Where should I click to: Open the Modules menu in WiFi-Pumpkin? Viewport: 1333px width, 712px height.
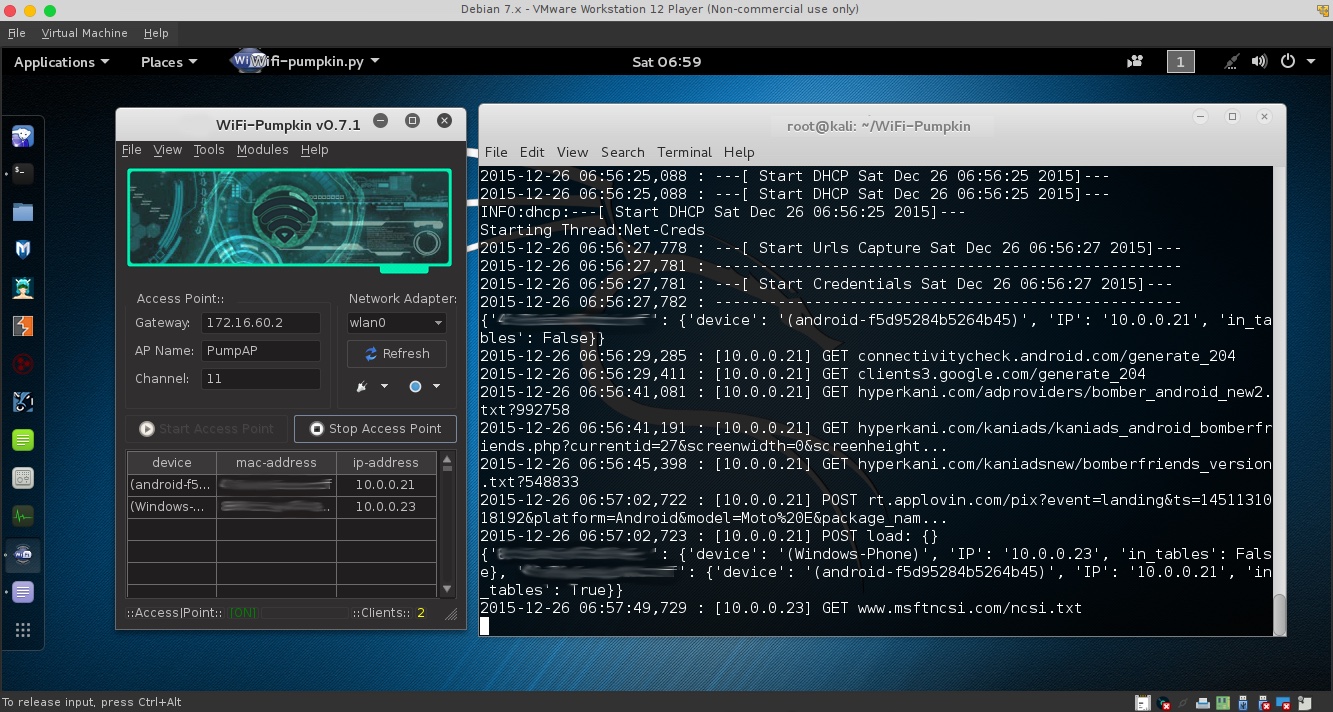pyautogui.click(x=262, y=150)
